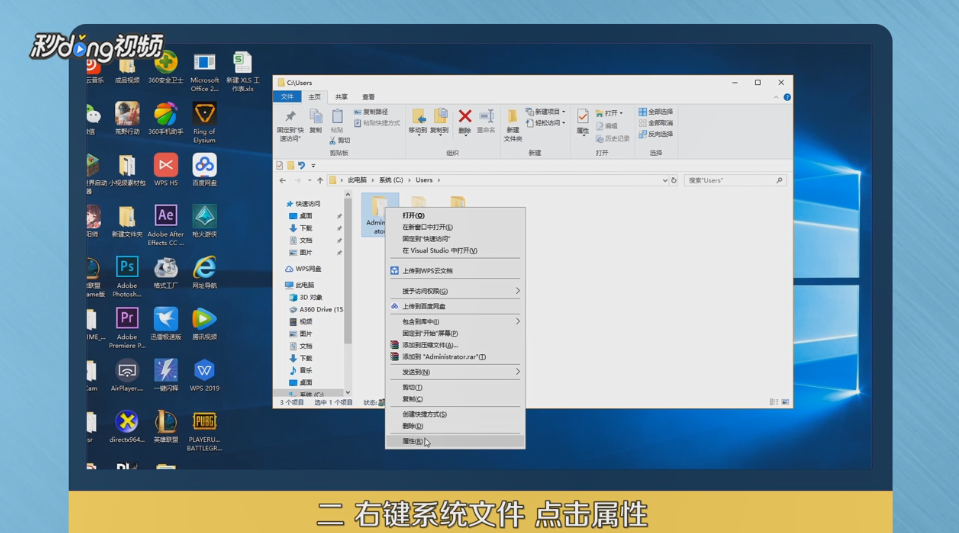Expand 包含到库中 submenu
959x533 pixels.
point(454,321)
